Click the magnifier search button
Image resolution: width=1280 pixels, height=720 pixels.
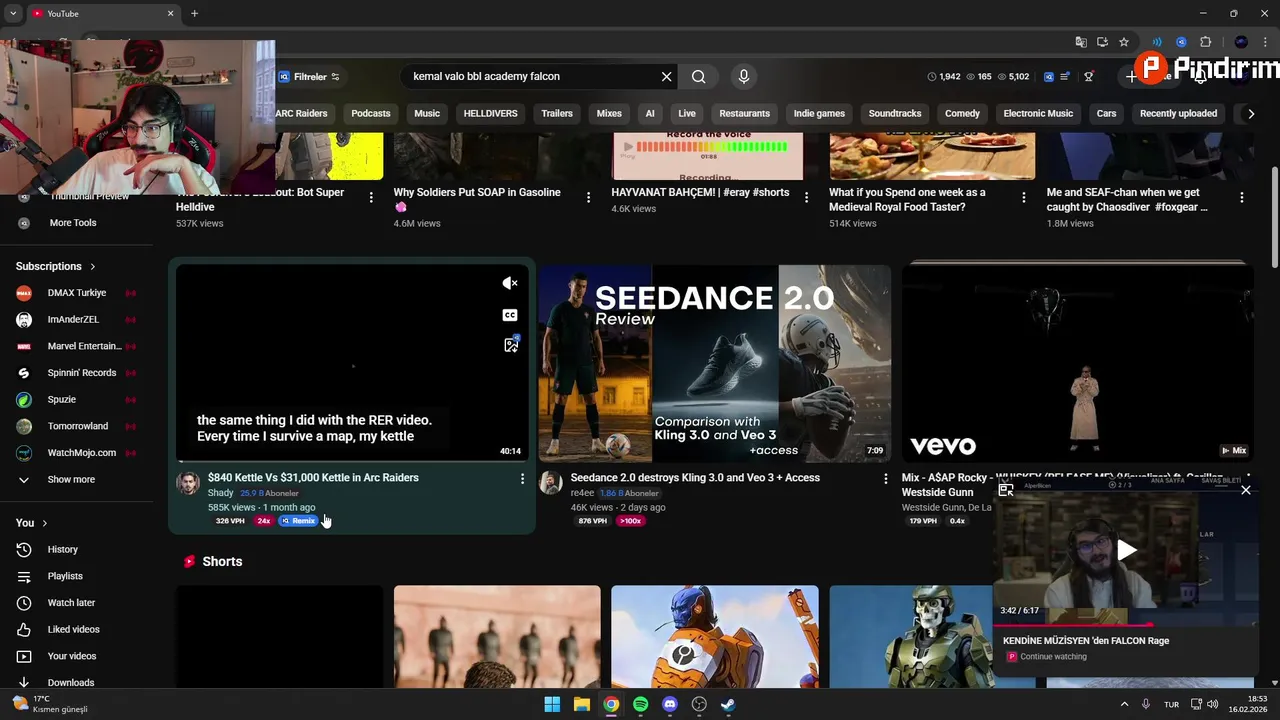click(x=699, y=77)
